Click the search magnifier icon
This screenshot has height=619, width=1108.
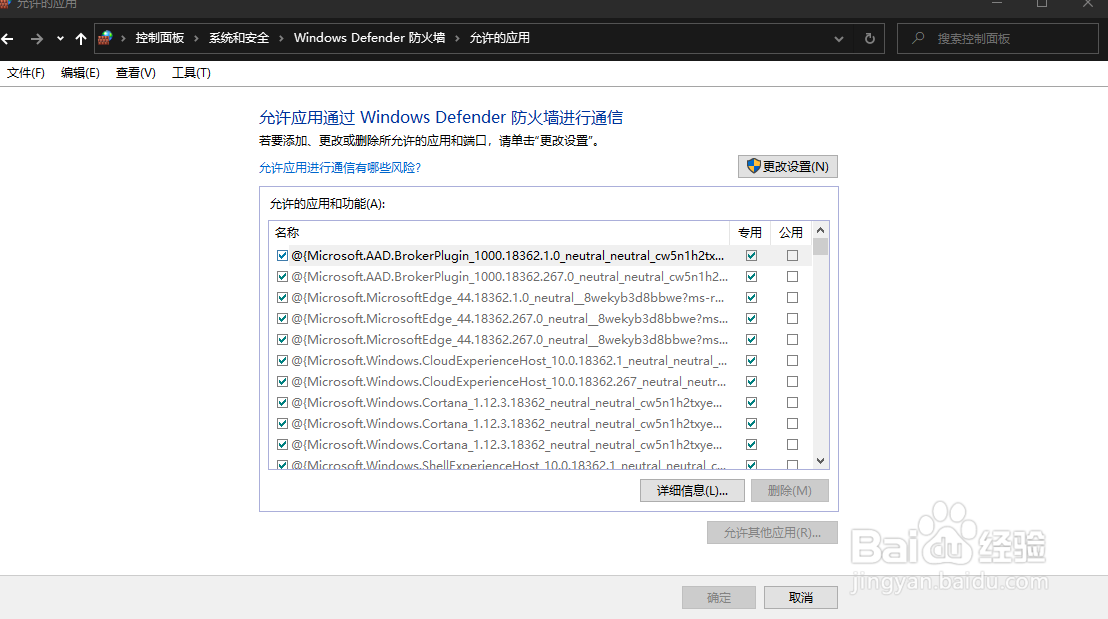coord(918,38)
